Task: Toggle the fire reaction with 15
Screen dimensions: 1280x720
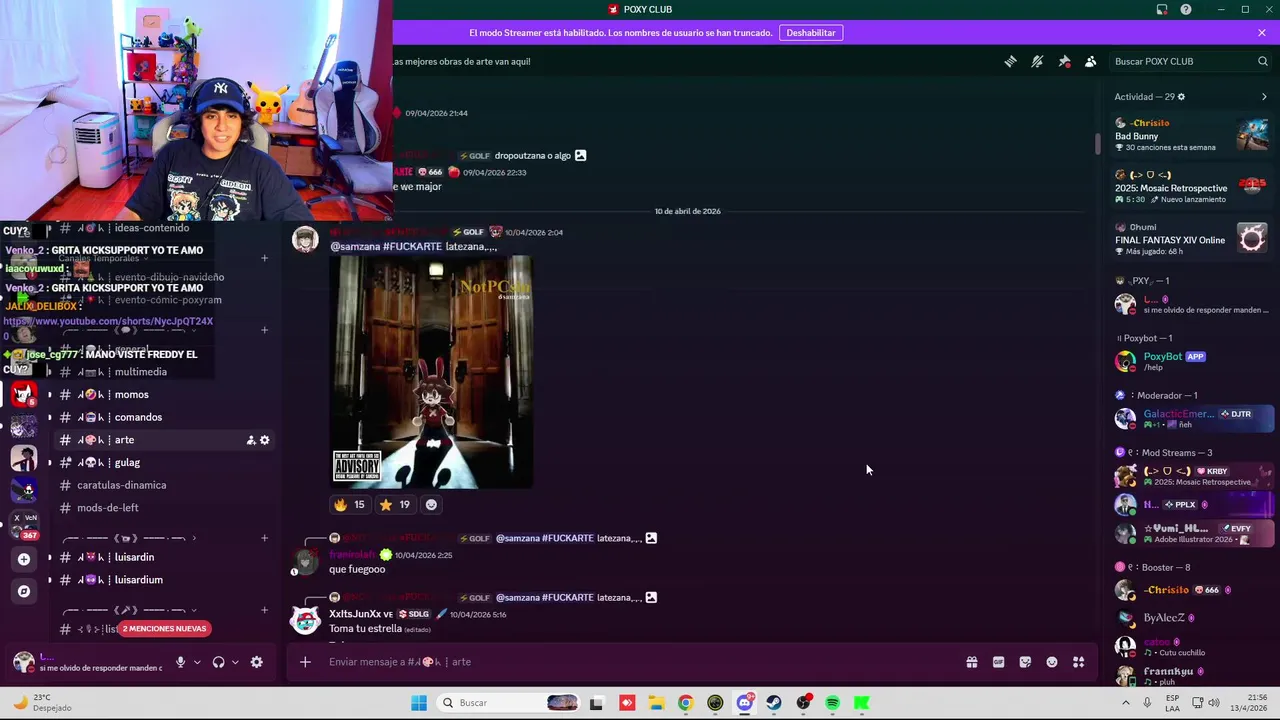Action: point(350,505)
